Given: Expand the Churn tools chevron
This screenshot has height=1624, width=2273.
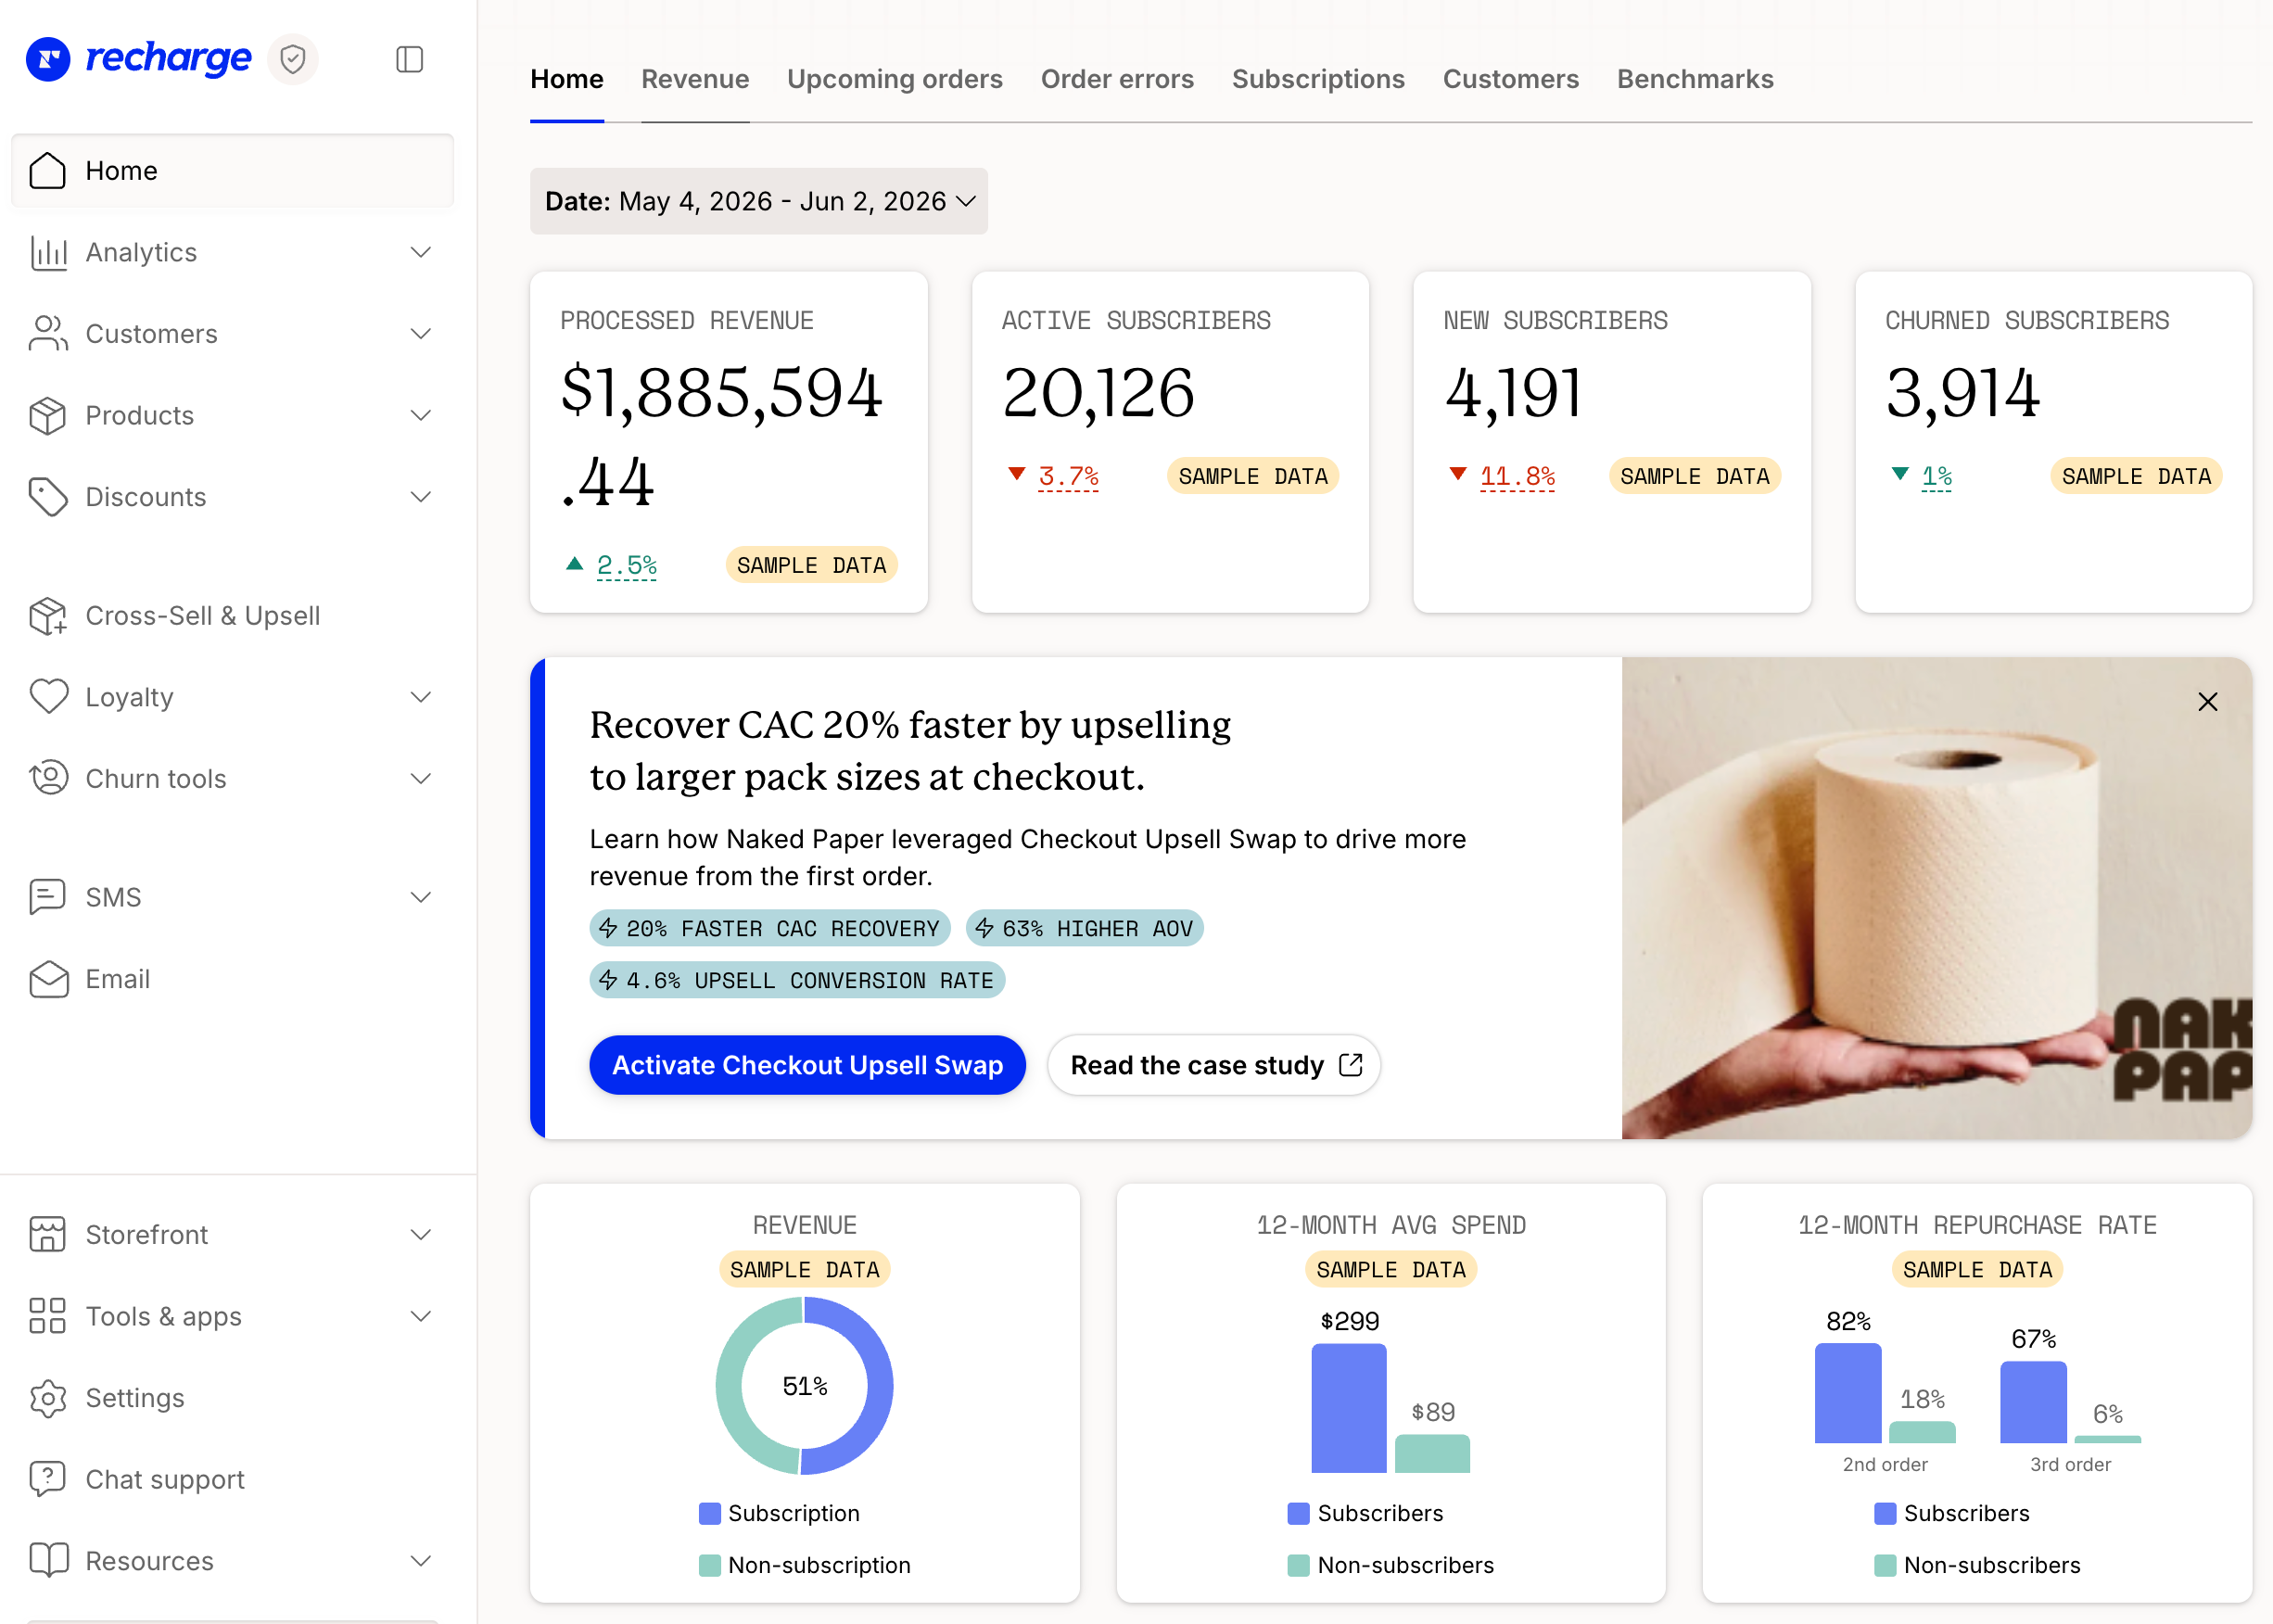Looking at the screenshot, I should point(421,779).
